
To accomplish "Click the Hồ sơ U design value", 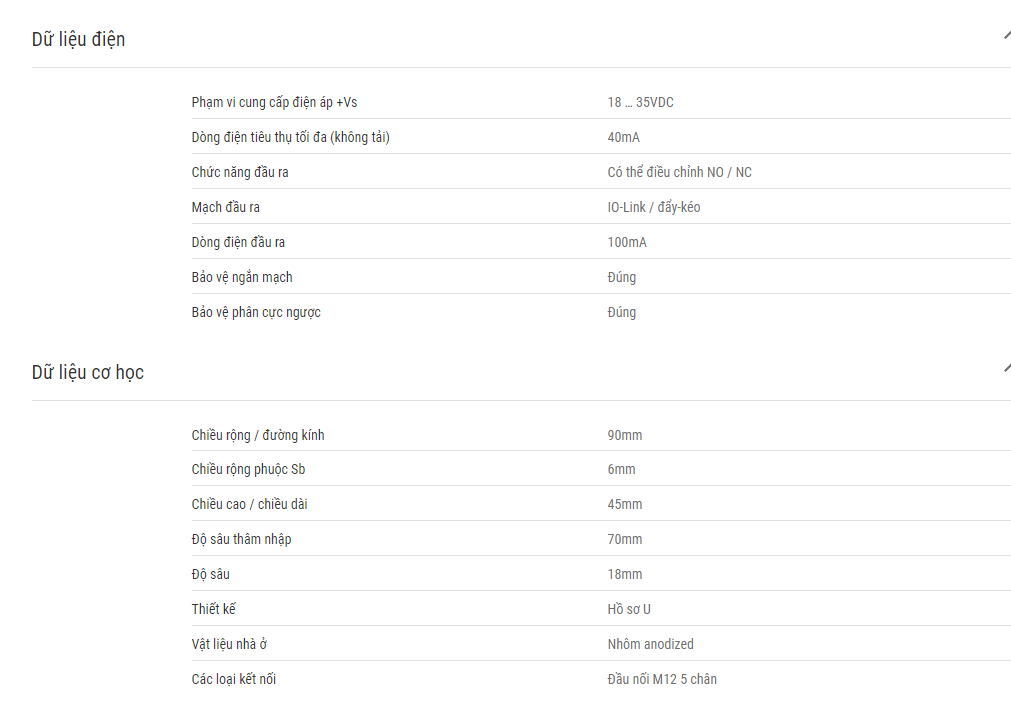I will 629,609.
